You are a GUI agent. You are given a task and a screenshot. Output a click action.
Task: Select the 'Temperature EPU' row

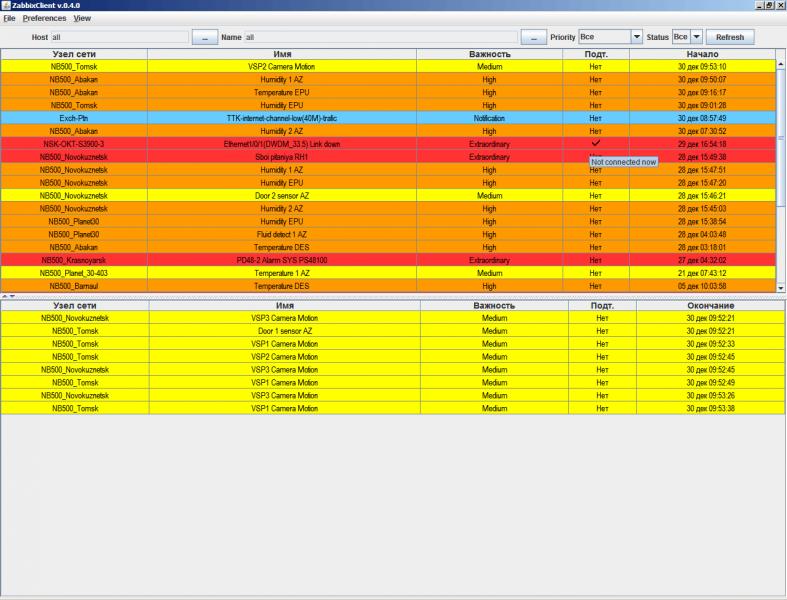click(388, 92)
